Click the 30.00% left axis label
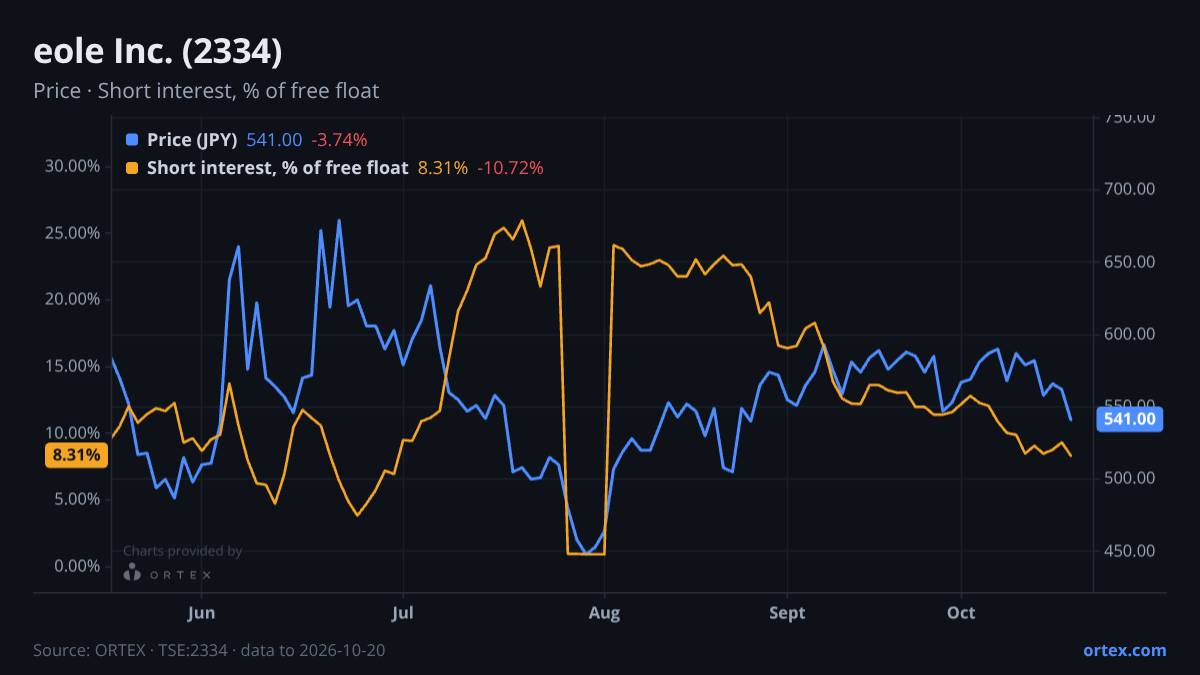1200x675 pixels. tap(73, 166)
